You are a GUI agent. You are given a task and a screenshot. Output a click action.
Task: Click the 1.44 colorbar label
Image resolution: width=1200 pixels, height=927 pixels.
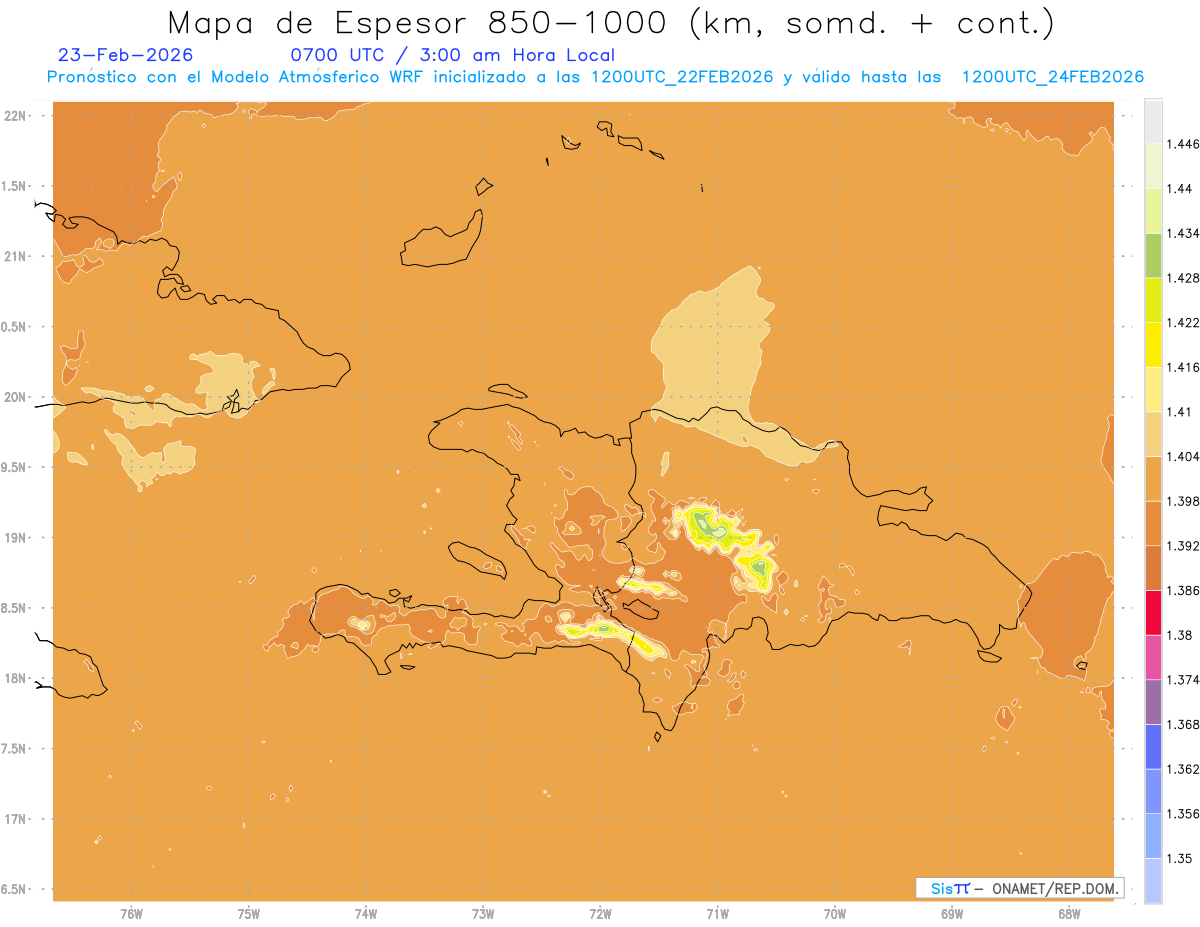tap(1180, 189)
